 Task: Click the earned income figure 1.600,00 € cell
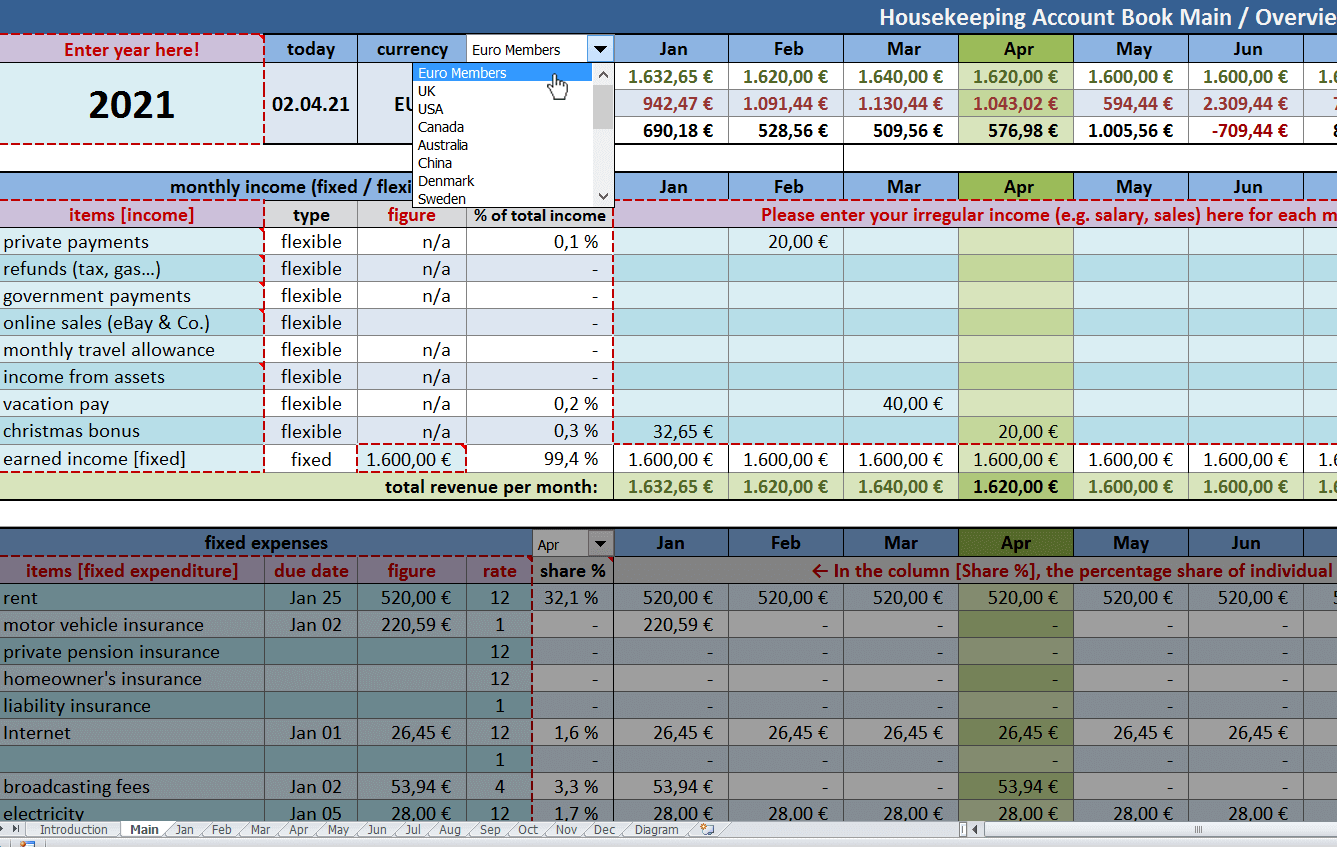click(411, 459)
